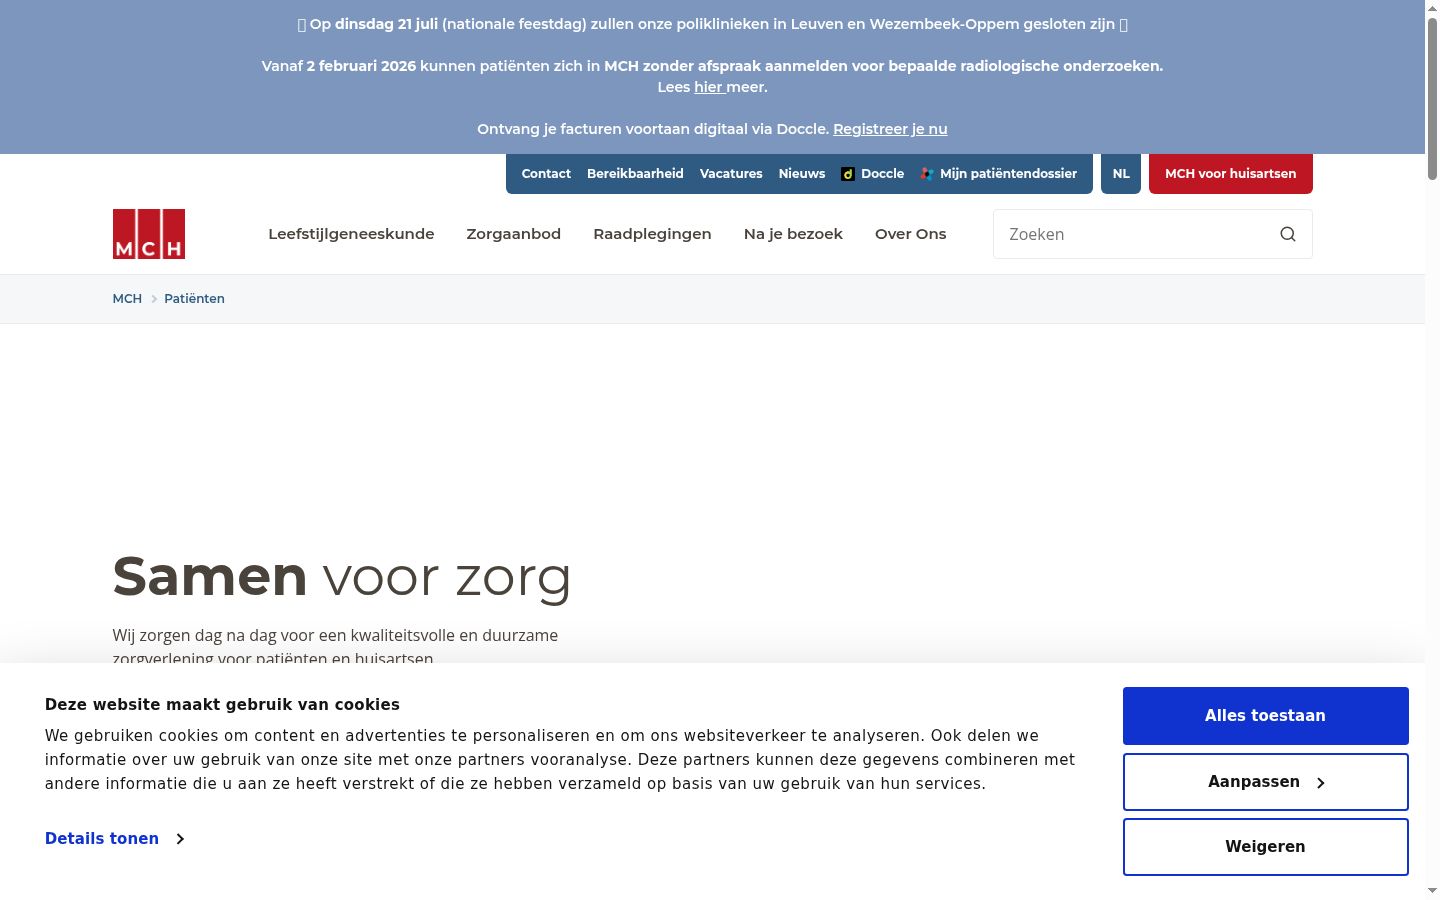Click the search magnifier icon
This screenshot has width=1440, height=900.
coord(1288,234)
